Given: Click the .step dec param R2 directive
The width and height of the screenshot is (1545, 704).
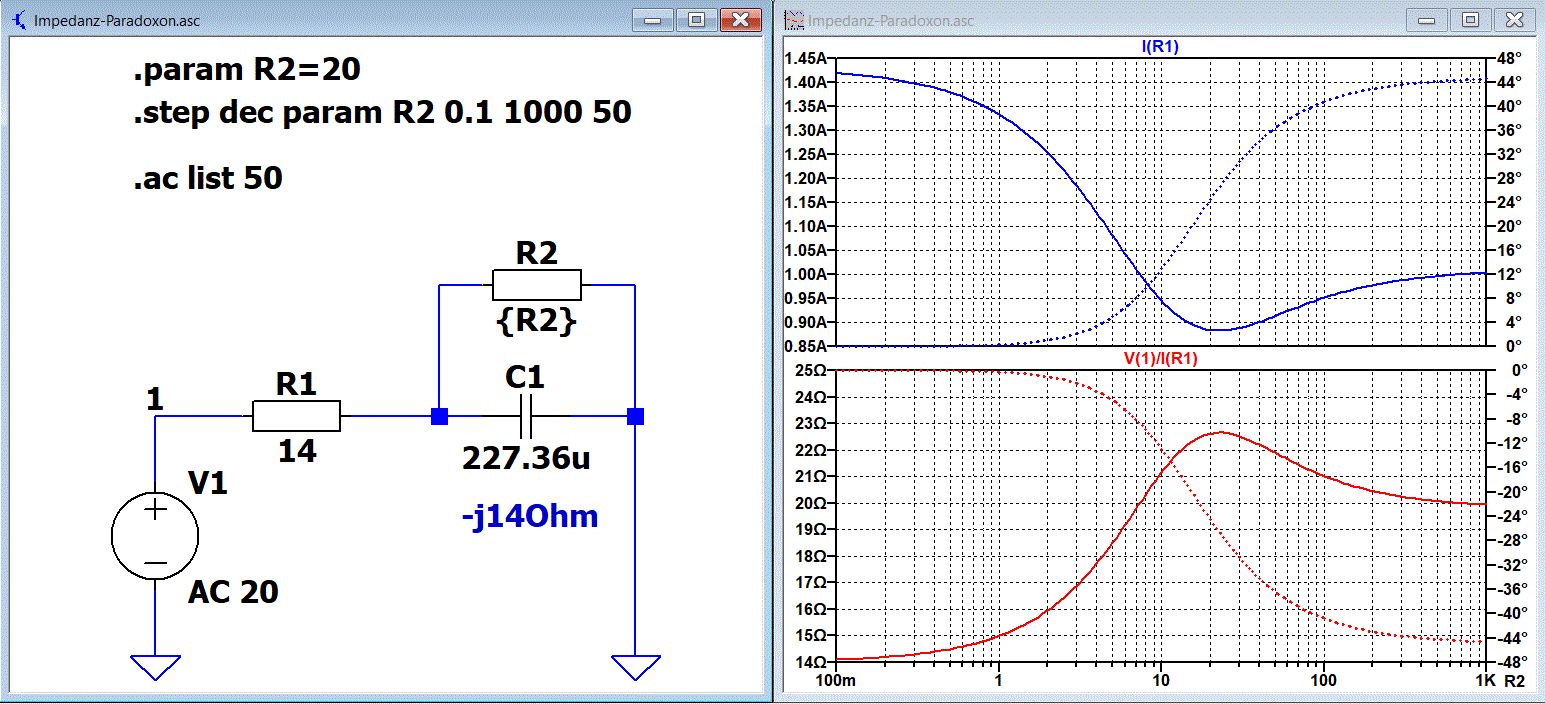Looking at the screenshot, I should coord(382,112).
